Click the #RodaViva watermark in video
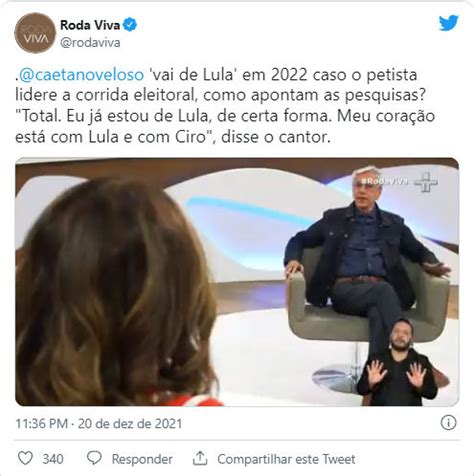474x476 pixels. (x=385, y=181)
